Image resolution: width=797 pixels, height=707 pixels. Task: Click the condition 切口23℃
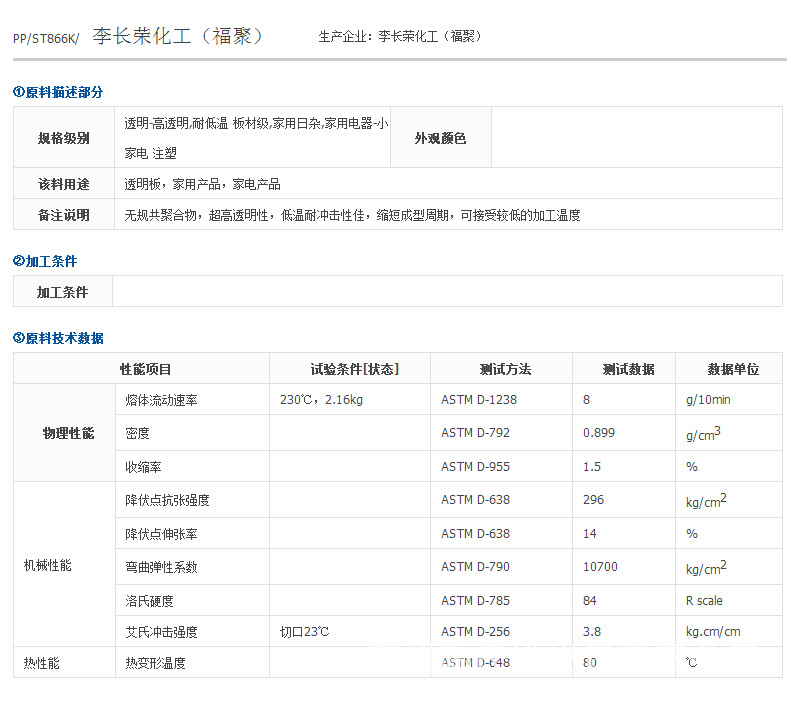click(x=304, y=632)
